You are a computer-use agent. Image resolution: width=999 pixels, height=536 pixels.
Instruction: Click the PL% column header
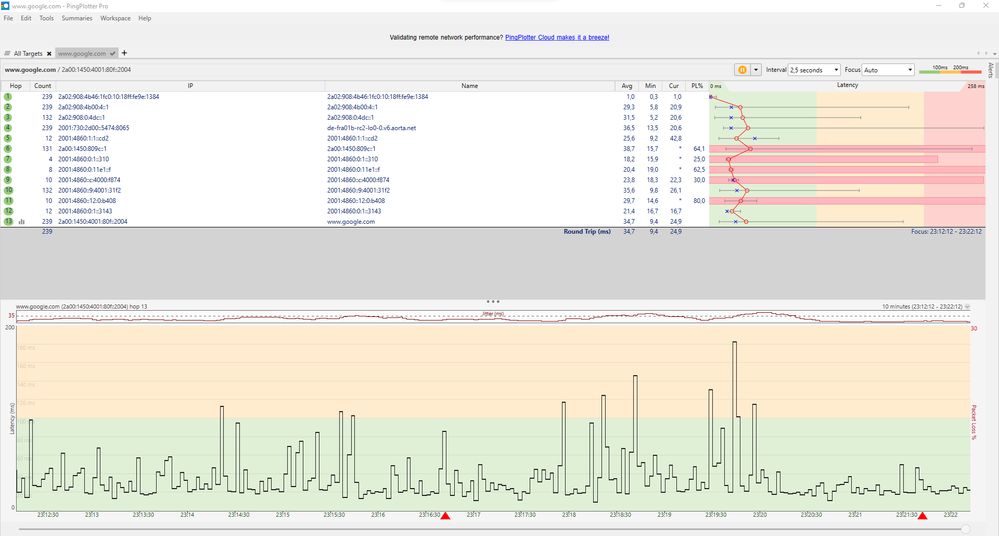tap(697, 86)
